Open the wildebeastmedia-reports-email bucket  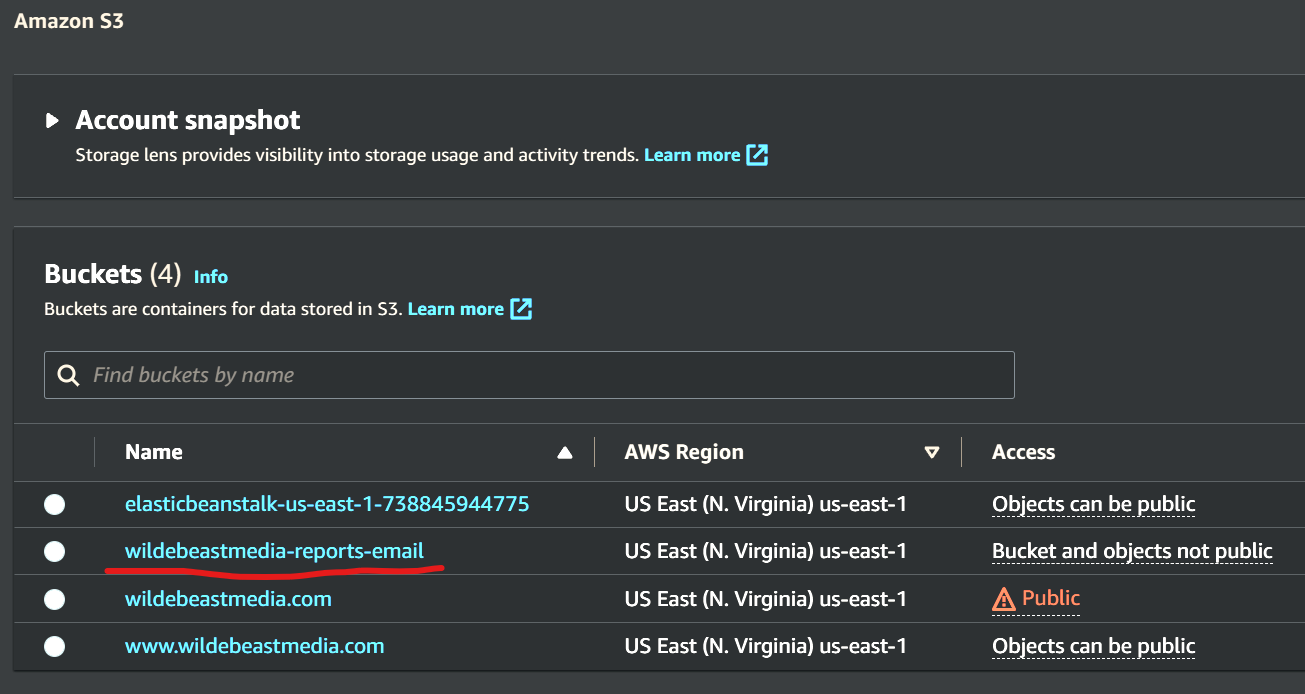274,551
